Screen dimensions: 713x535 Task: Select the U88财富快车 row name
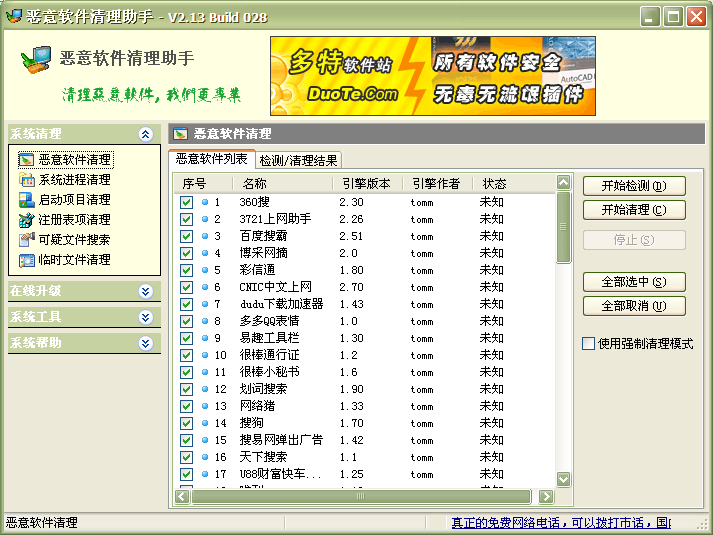281,474
